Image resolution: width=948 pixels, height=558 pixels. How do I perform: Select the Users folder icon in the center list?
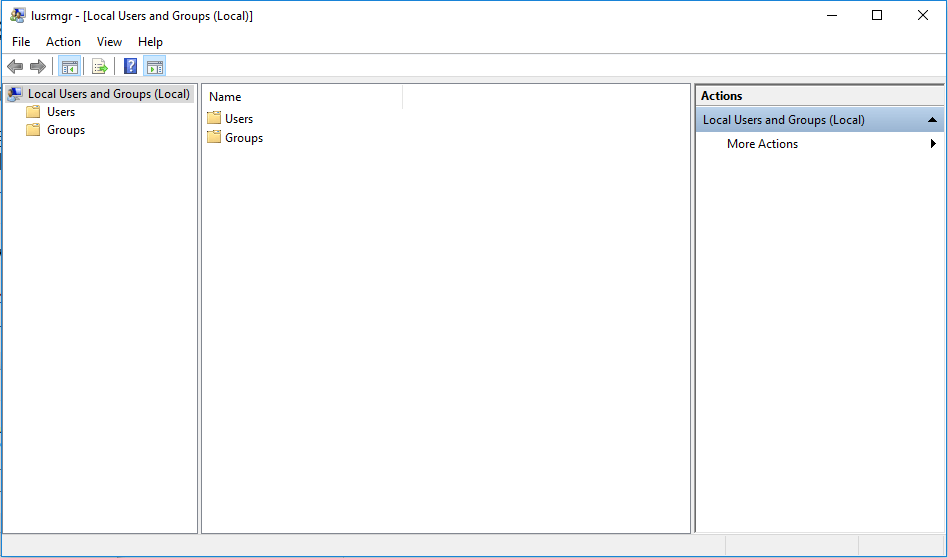pos(214,118)
